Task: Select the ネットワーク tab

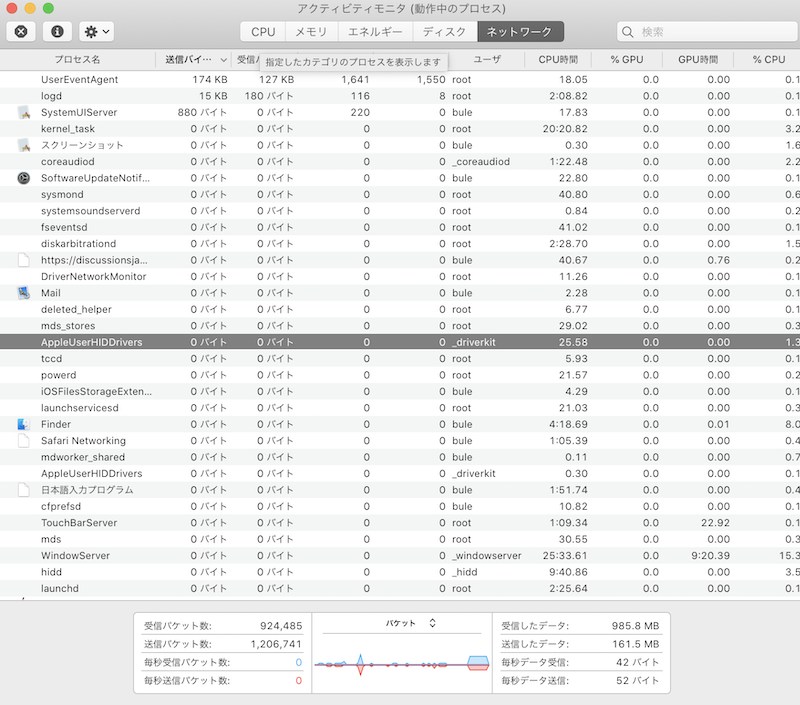Action: click(x=520, y=32)
